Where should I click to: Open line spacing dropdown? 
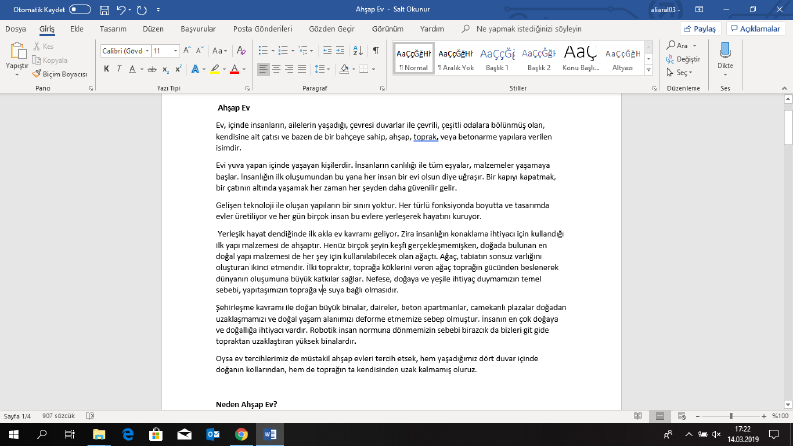pos(322,69)
